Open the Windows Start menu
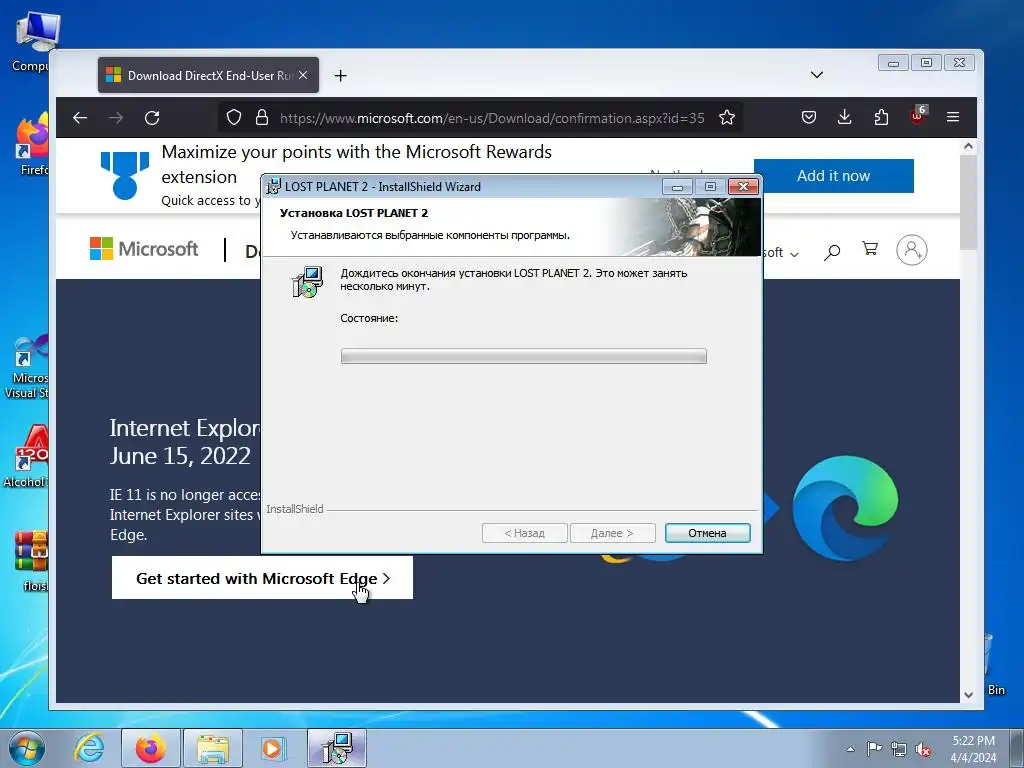Screen dimensions: 1024x768 26,748
